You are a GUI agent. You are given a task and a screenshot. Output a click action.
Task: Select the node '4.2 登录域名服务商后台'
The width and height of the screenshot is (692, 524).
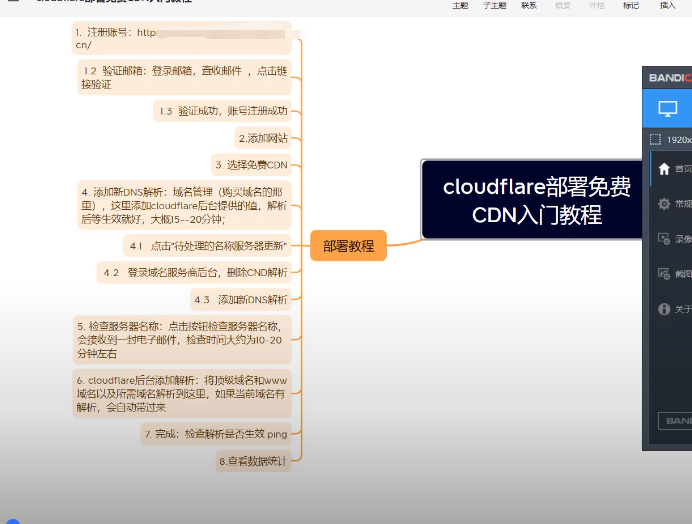pos(194,272)
